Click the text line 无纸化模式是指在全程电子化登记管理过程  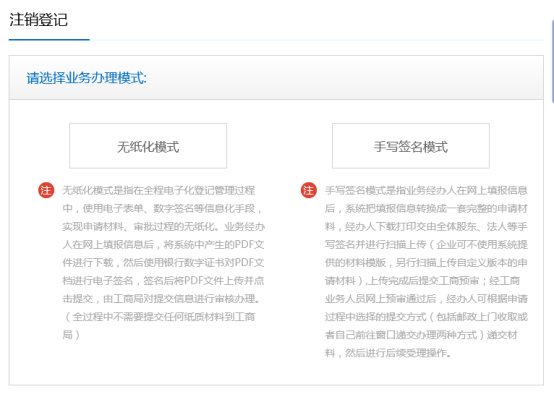point(159,191)
